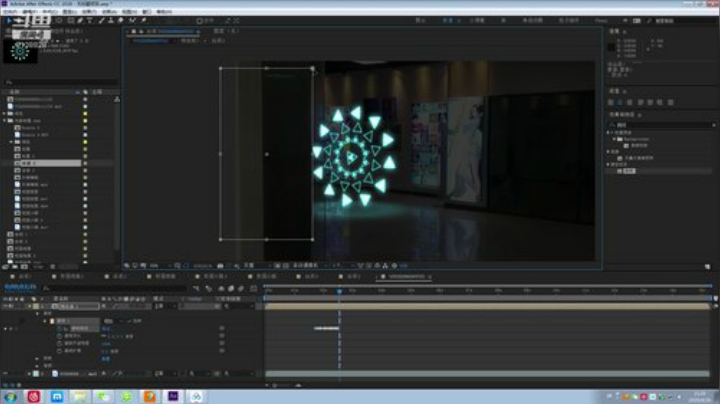
Task: Open the 图层 (Layer) menu
Action: coord(69,11)
